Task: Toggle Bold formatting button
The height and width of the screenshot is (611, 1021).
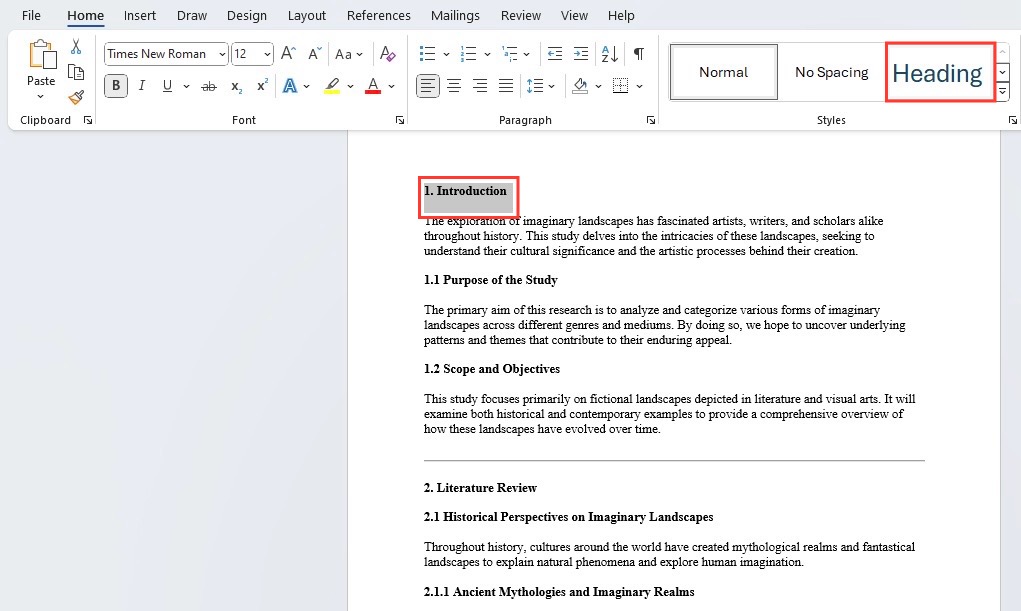Action: 116,86
